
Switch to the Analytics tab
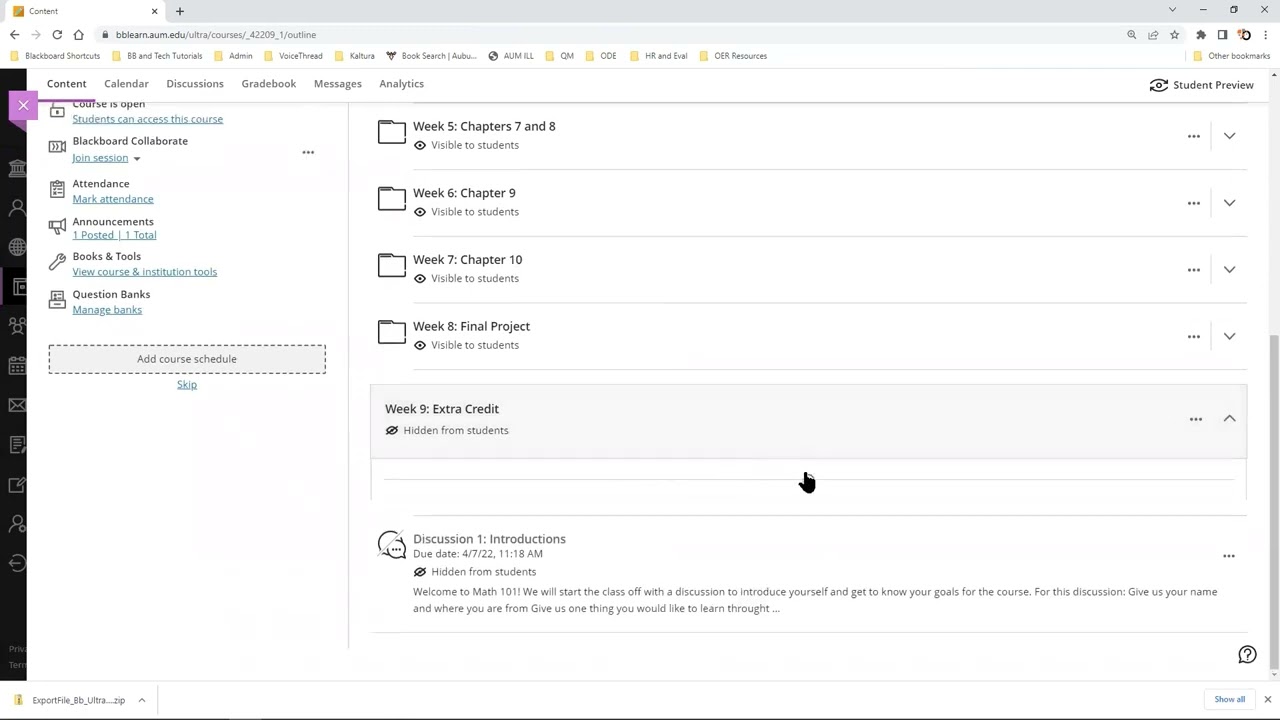pos(401,84)
